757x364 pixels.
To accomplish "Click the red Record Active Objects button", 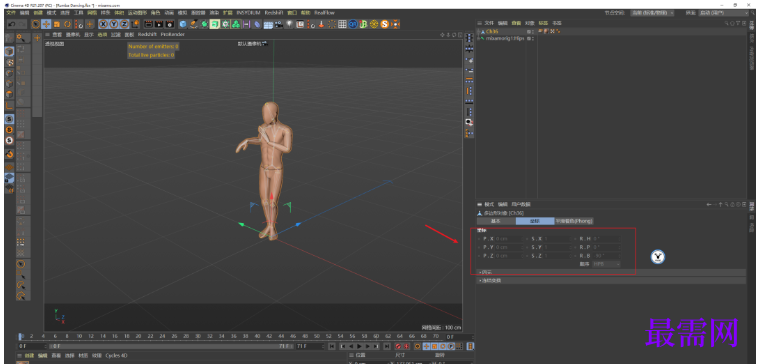I will tap(399, 346).
